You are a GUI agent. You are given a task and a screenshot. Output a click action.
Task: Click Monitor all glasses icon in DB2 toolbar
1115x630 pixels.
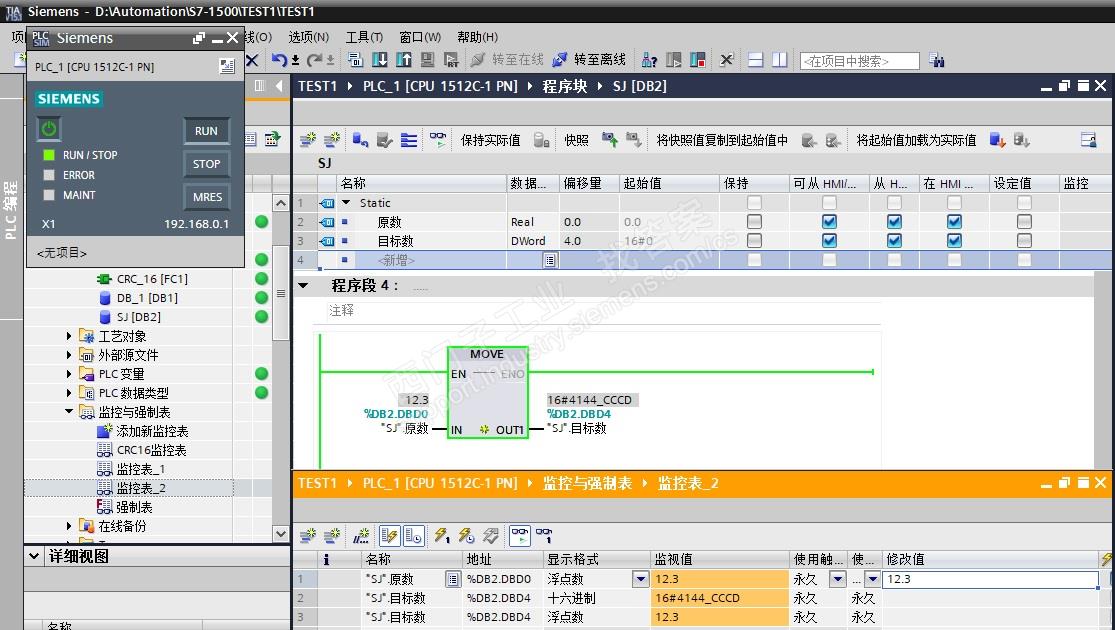438,139
